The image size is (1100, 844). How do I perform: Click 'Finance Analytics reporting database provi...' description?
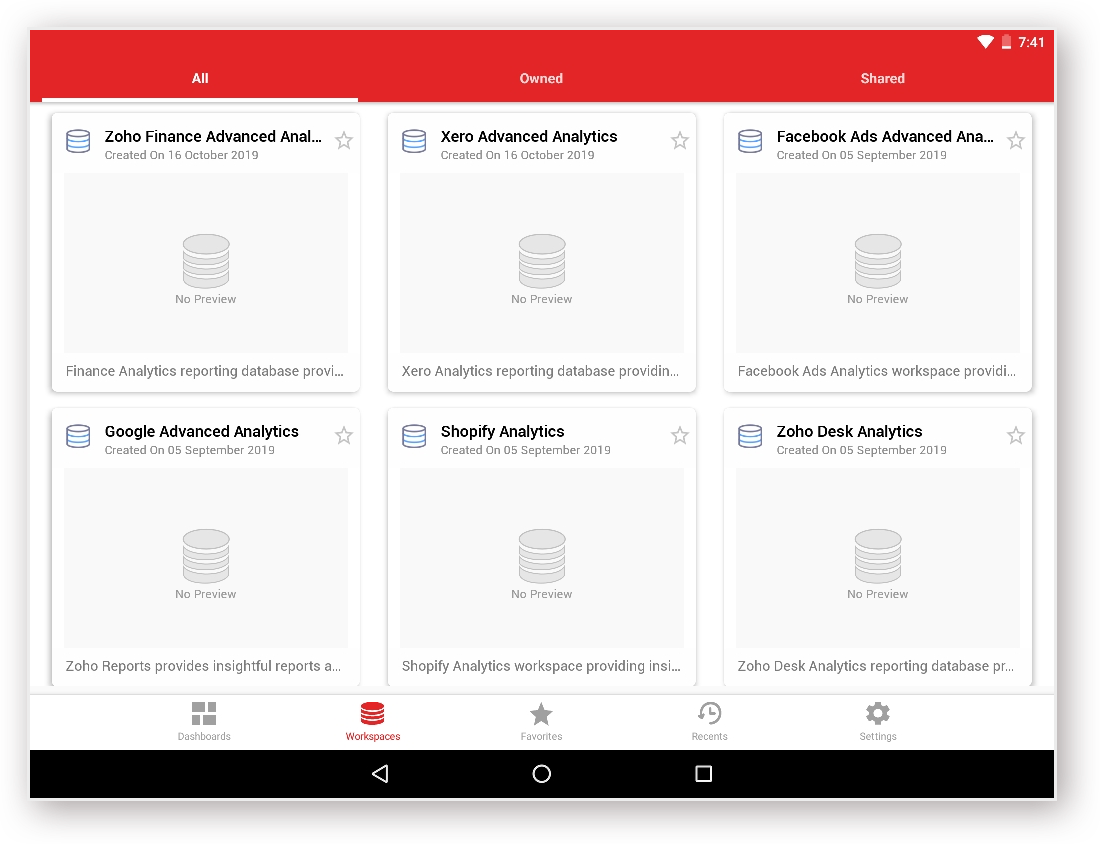(205, 371)
